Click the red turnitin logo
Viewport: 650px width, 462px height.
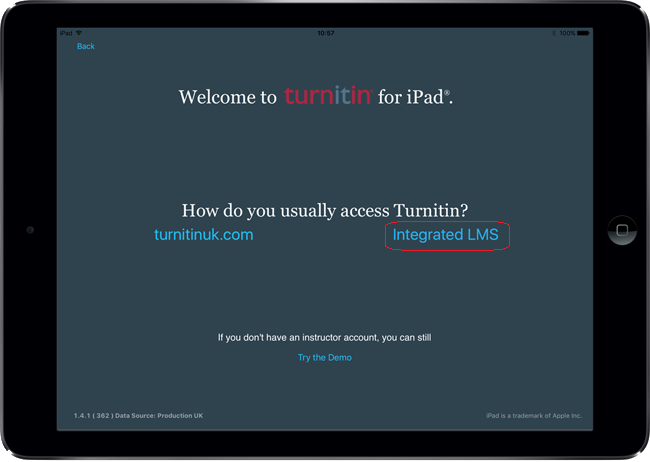click(x=328, y=96)
